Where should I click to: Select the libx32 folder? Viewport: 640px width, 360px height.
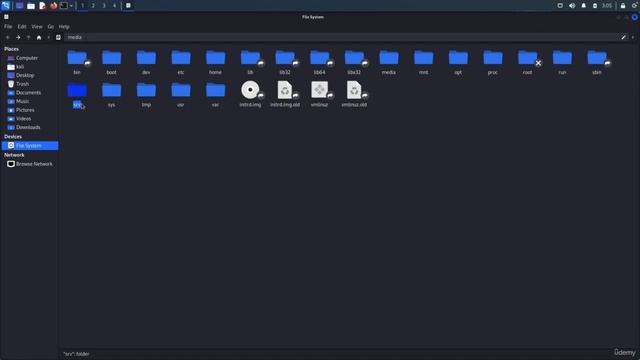point(354,58)
